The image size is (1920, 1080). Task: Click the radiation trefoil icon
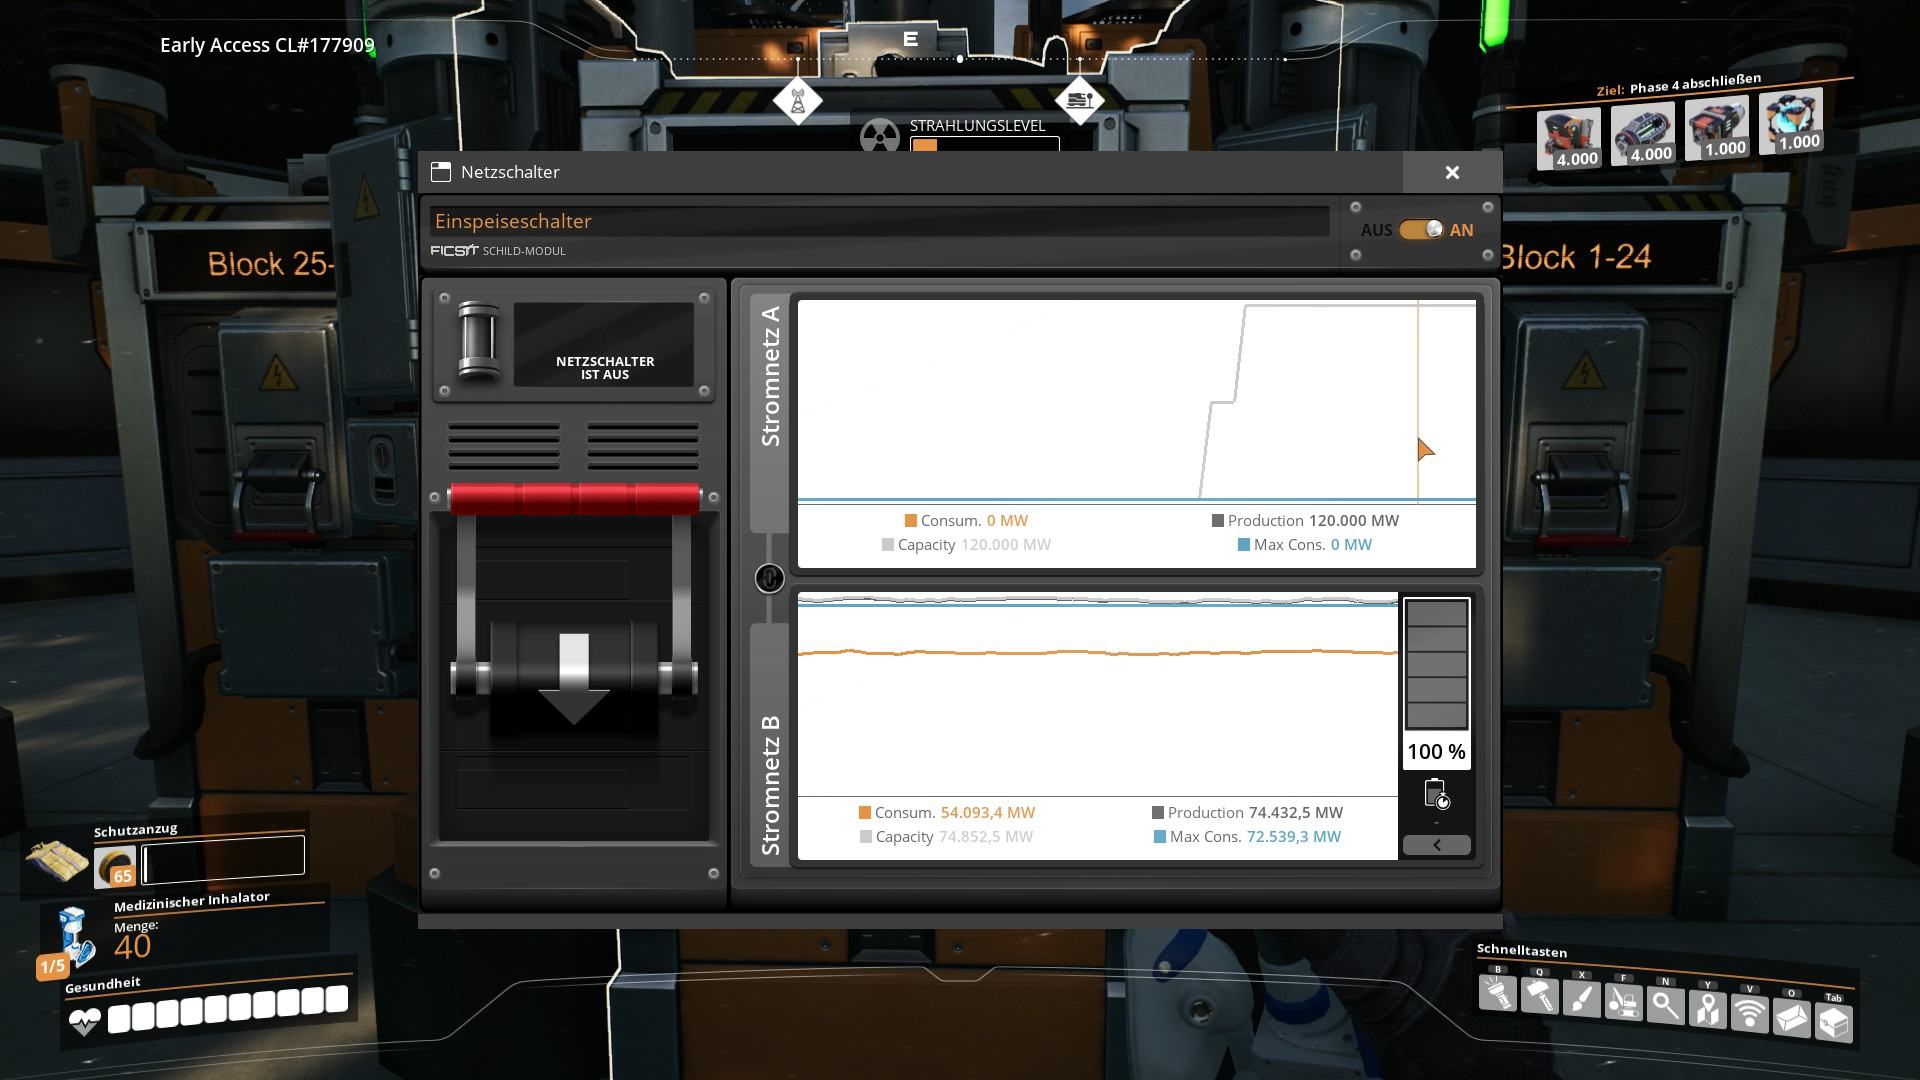coord(880,136)
